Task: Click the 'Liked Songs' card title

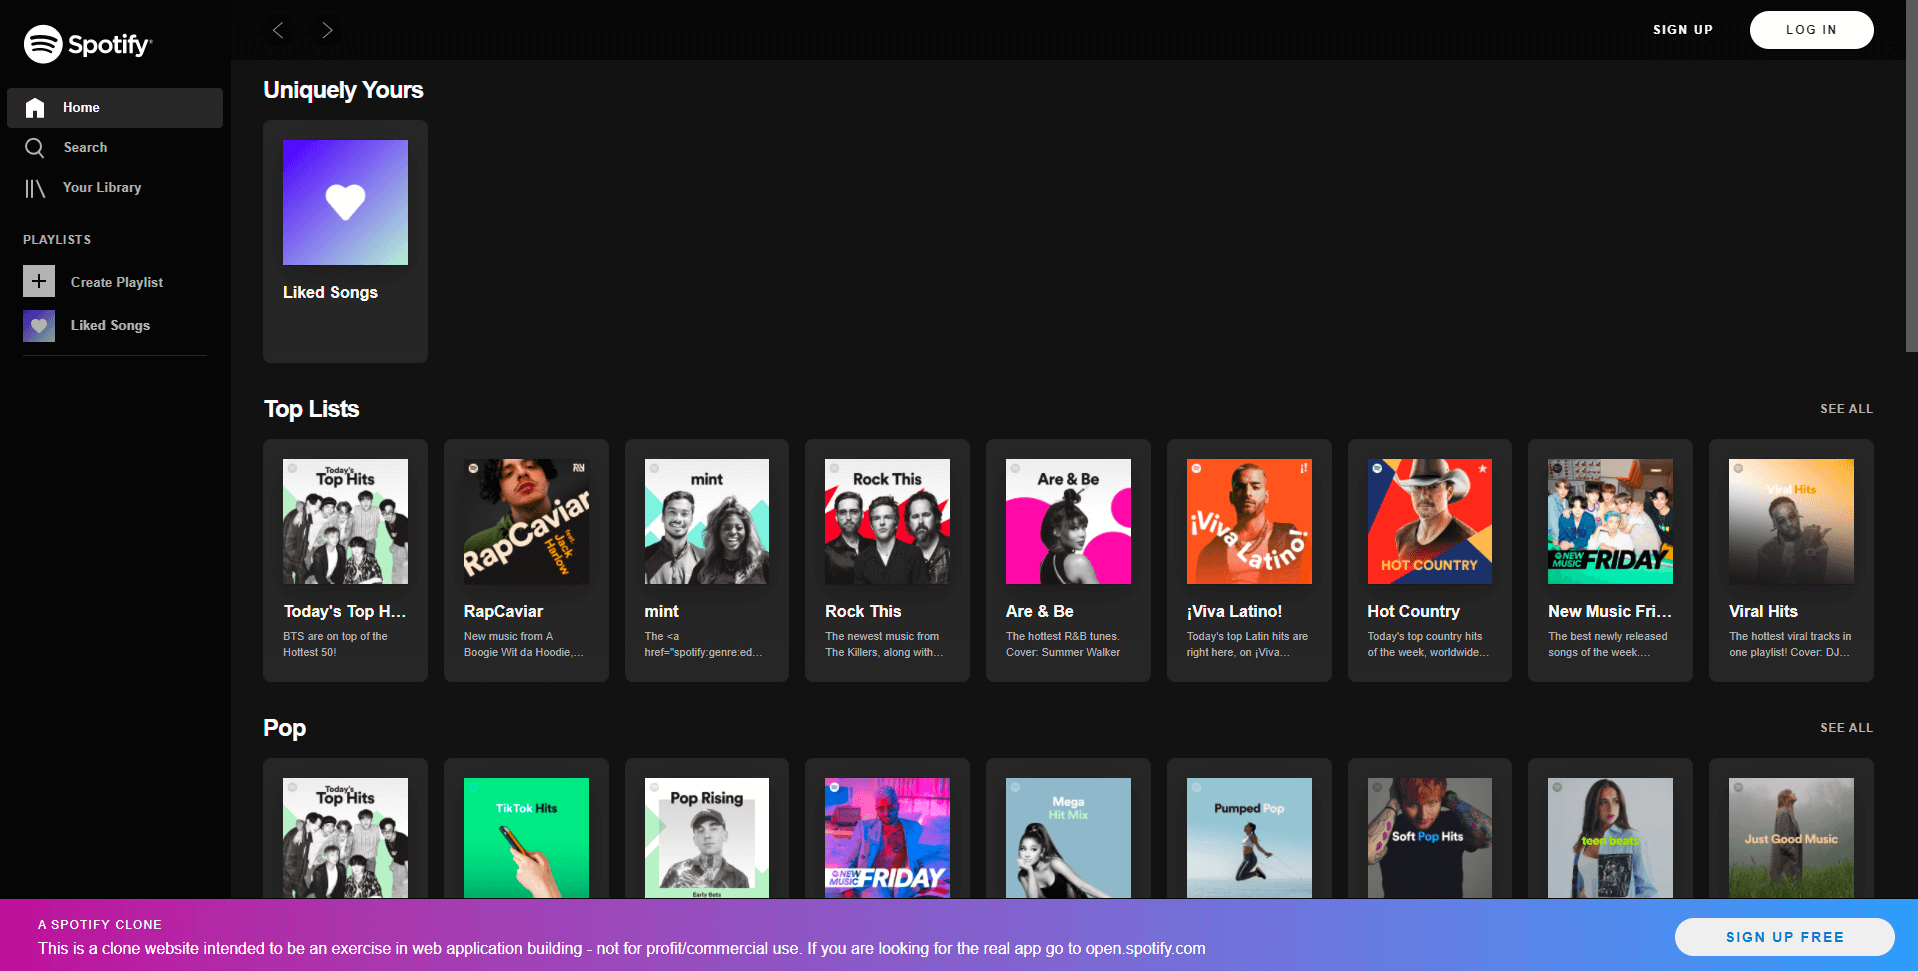Action: [330, 292]
